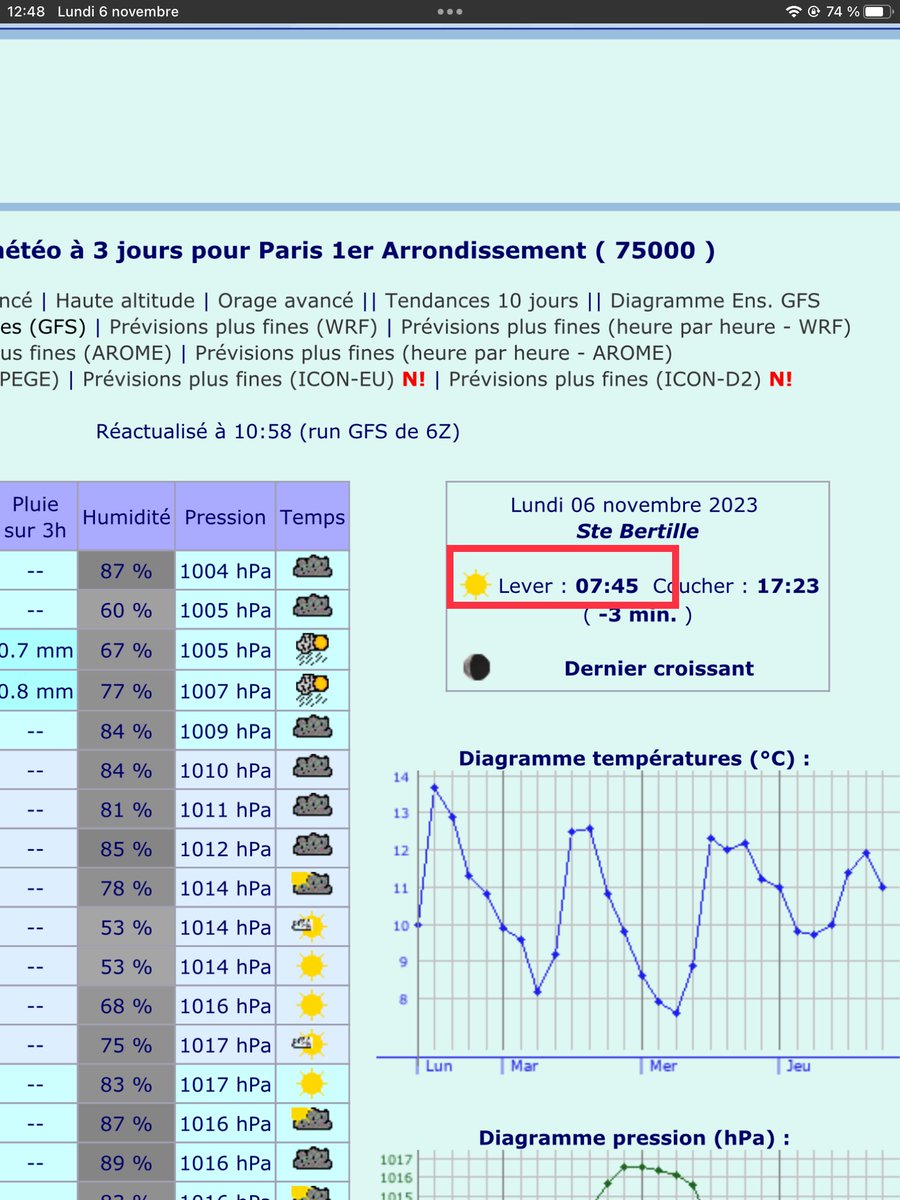Click the Mer day label under the temperature chart
The image size is (900, 1200).
coord(663,1066)
